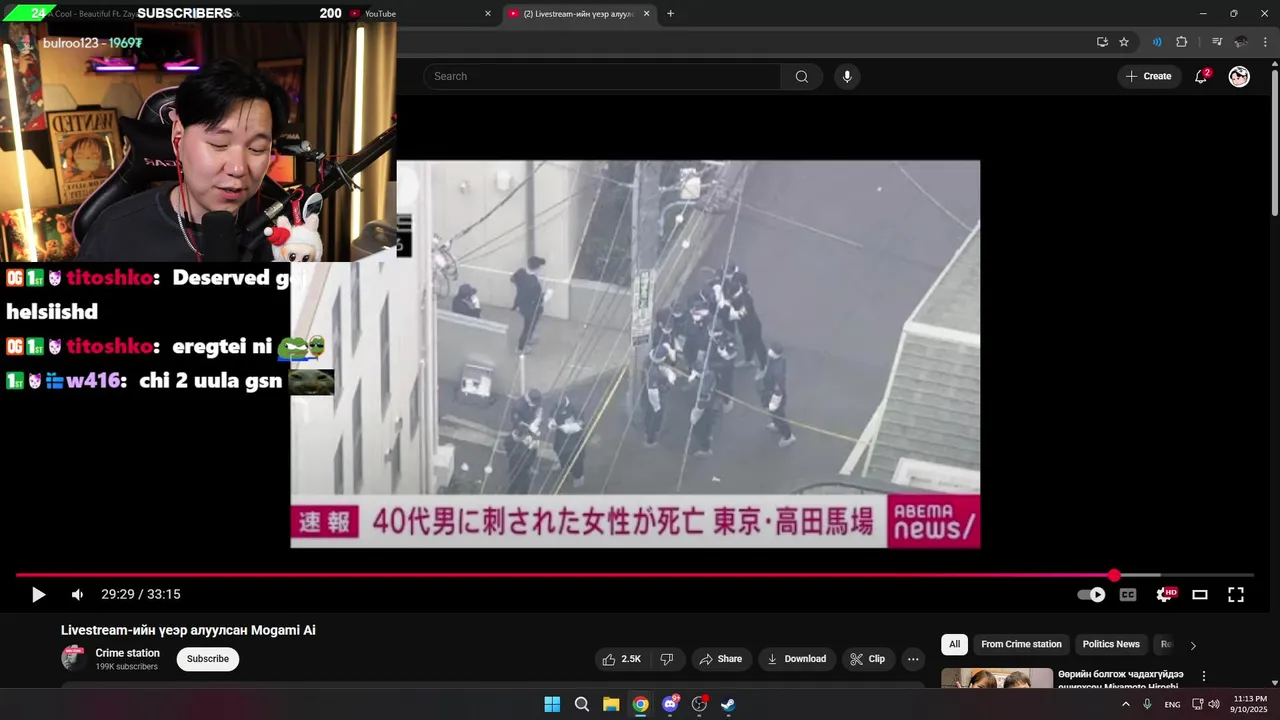Open YouTube notifications bell
1280x720 pixels.
tap(1201, 76)
